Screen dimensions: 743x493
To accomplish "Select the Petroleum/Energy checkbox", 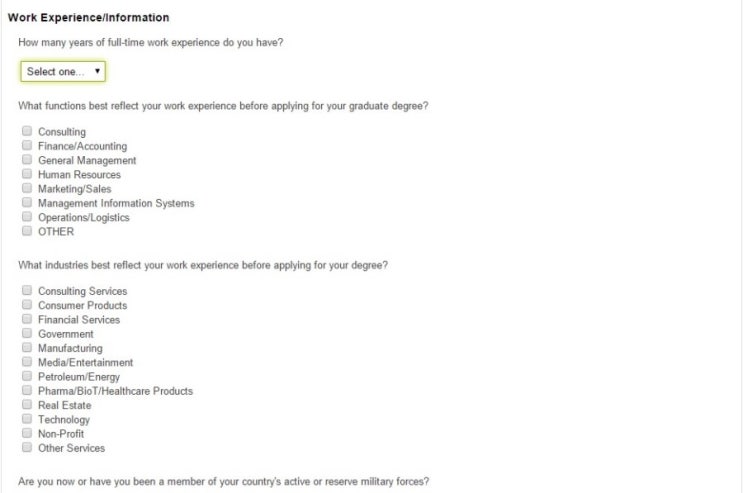I will point(27,377).
